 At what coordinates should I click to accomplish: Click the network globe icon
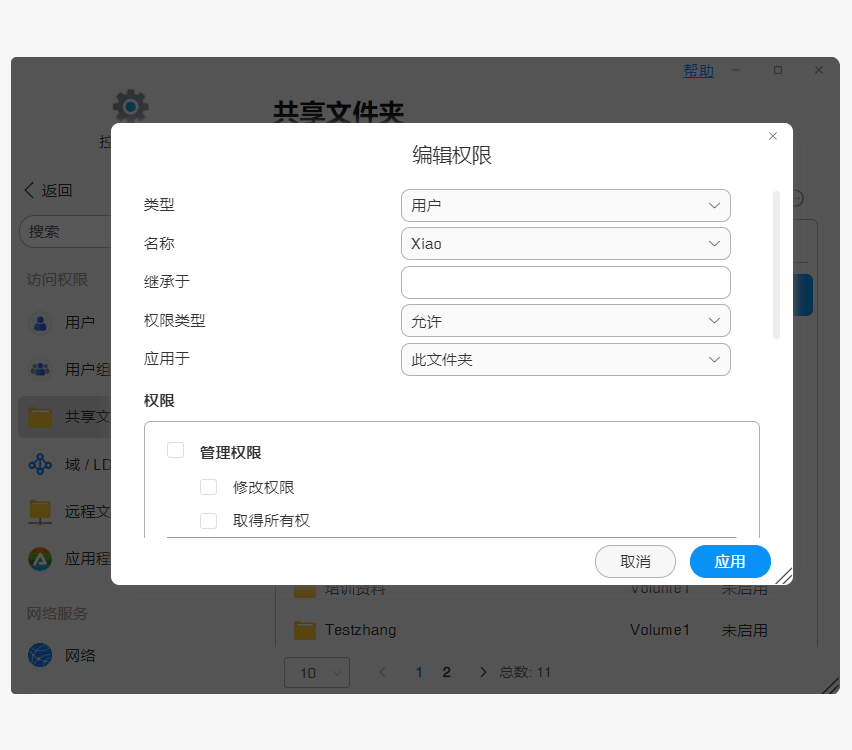tap(40, 655)
